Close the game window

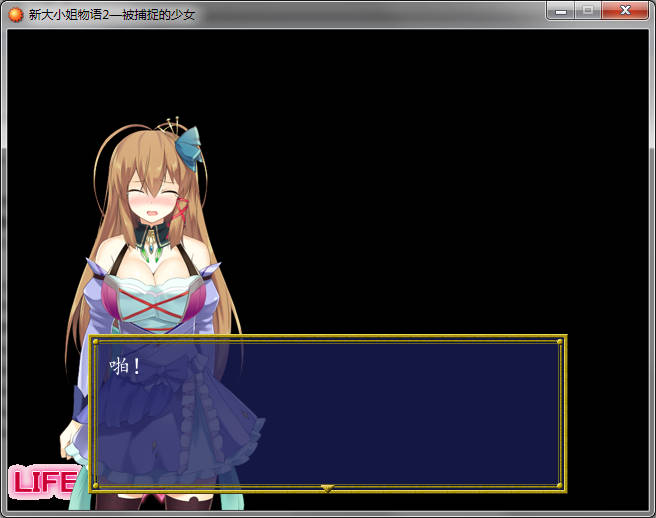point(625,10)
